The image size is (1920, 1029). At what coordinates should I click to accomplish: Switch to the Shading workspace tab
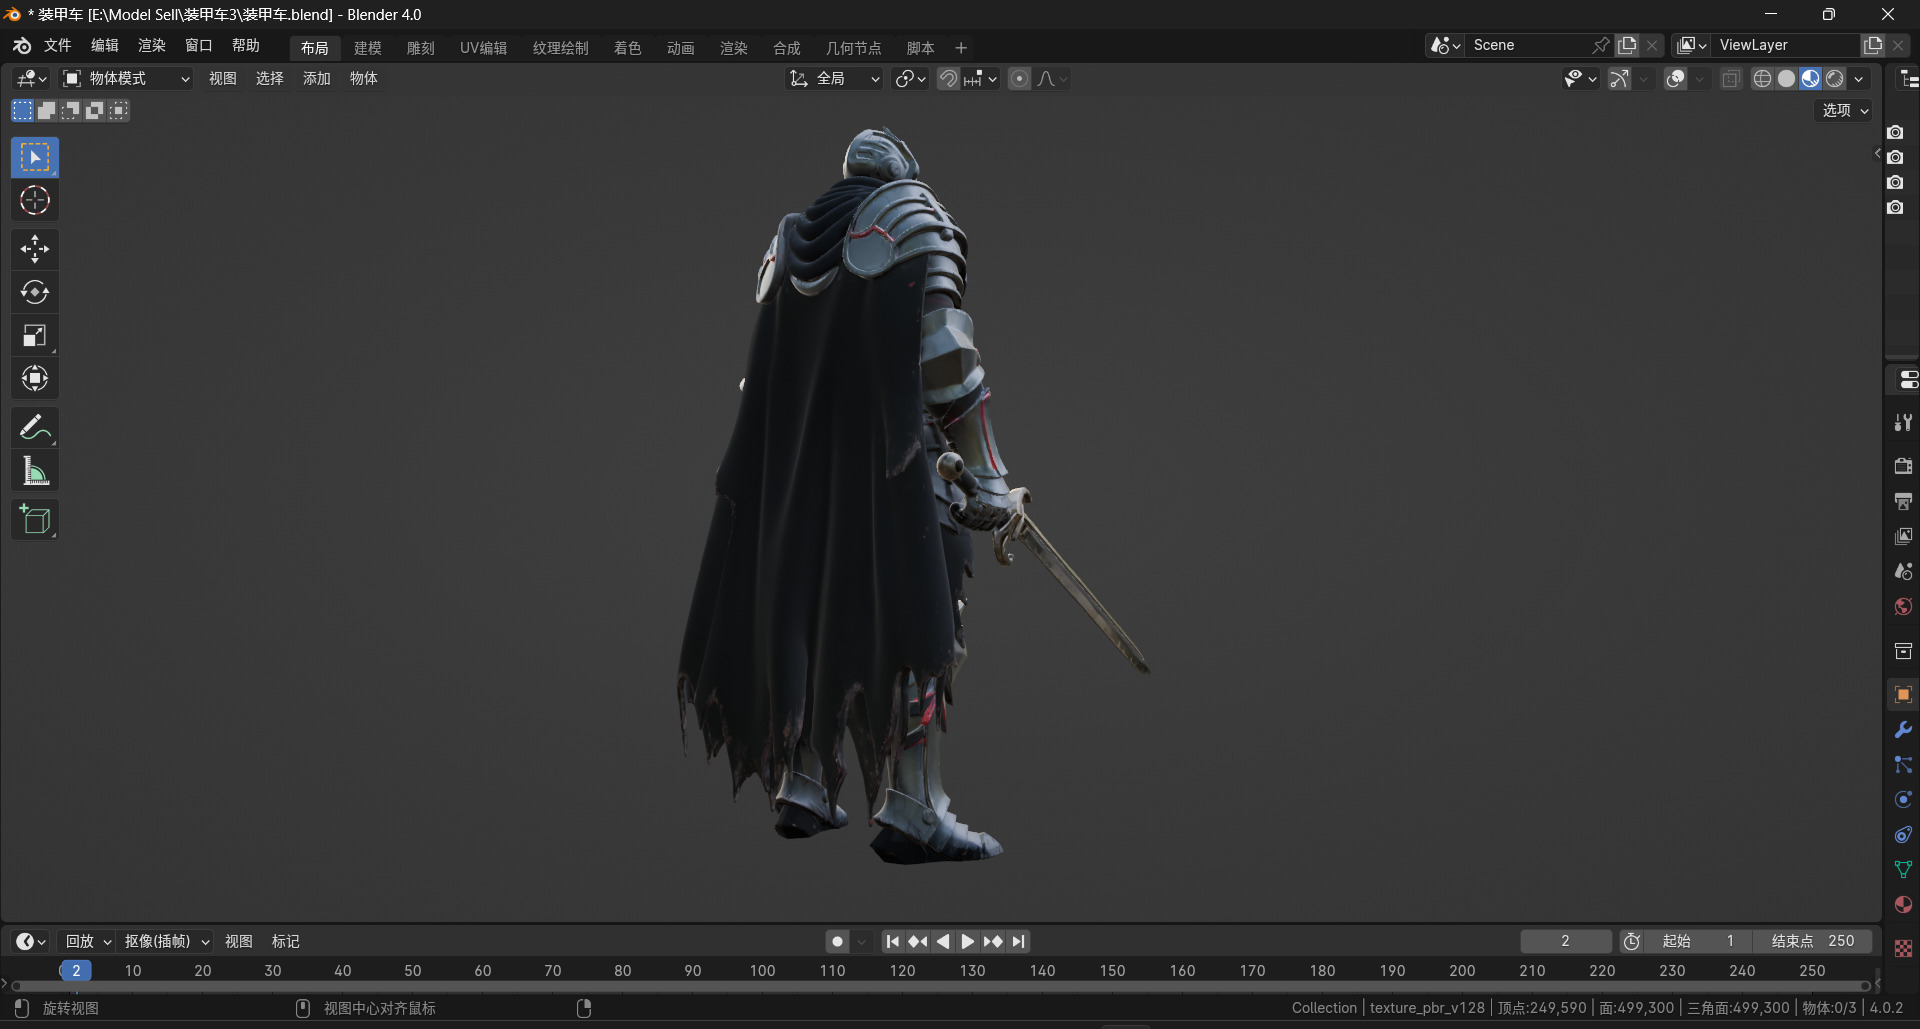(x=628, y=48)
